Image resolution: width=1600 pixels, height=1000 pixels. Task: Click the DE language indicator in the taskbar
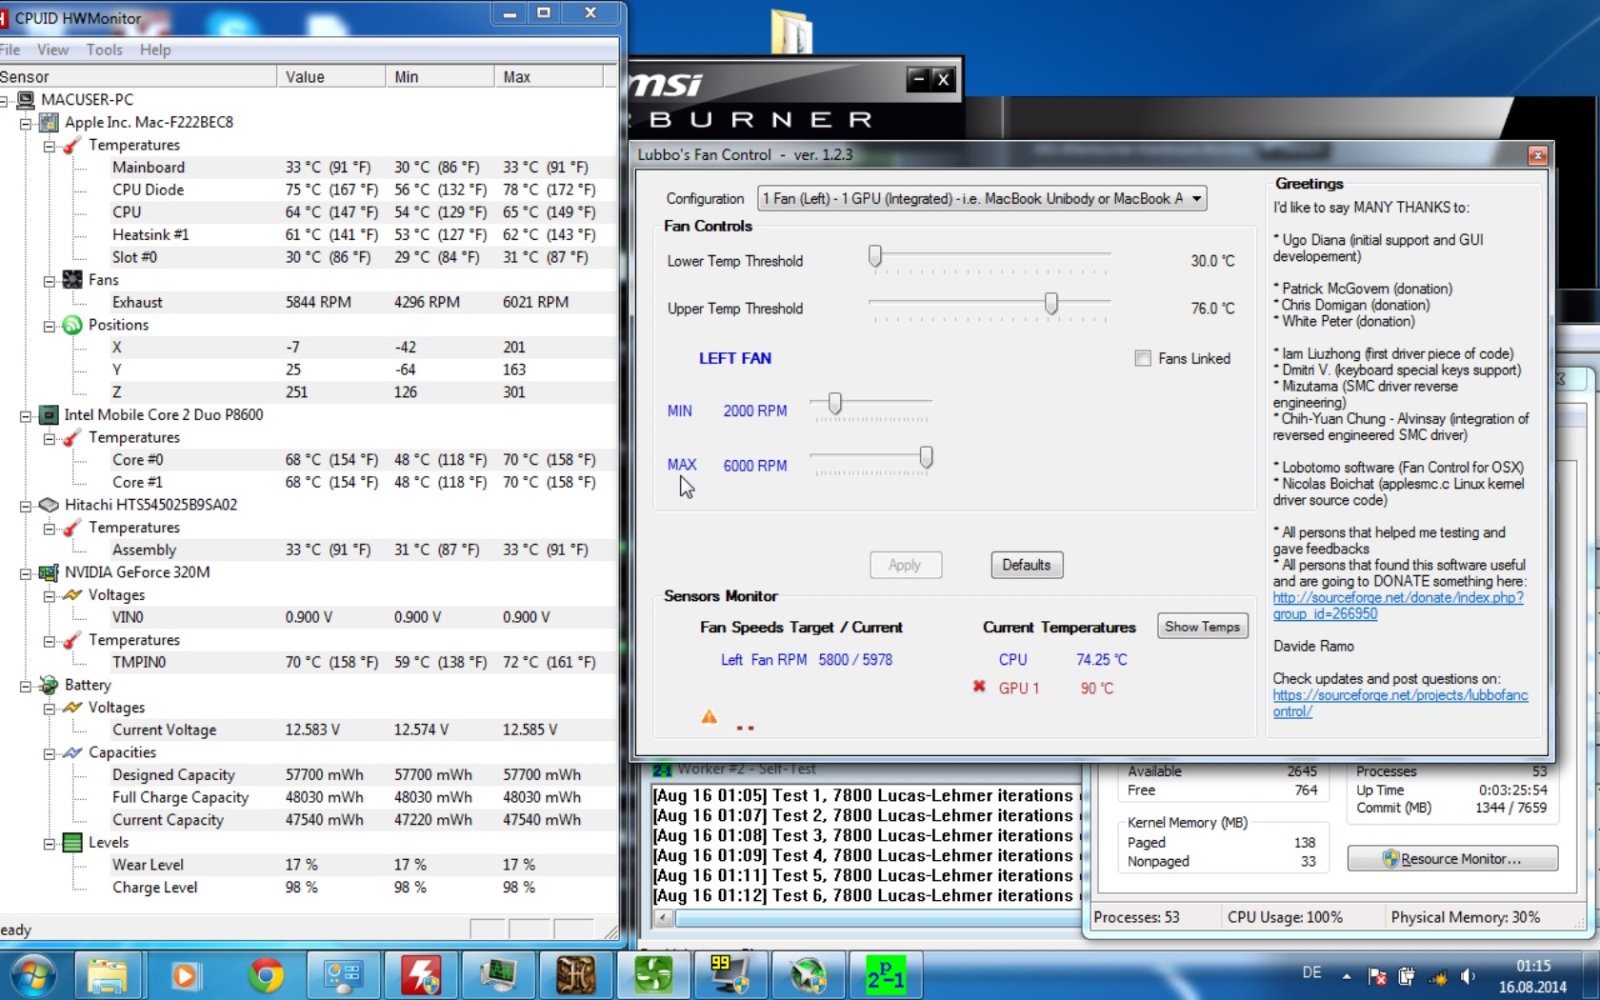1312,973
